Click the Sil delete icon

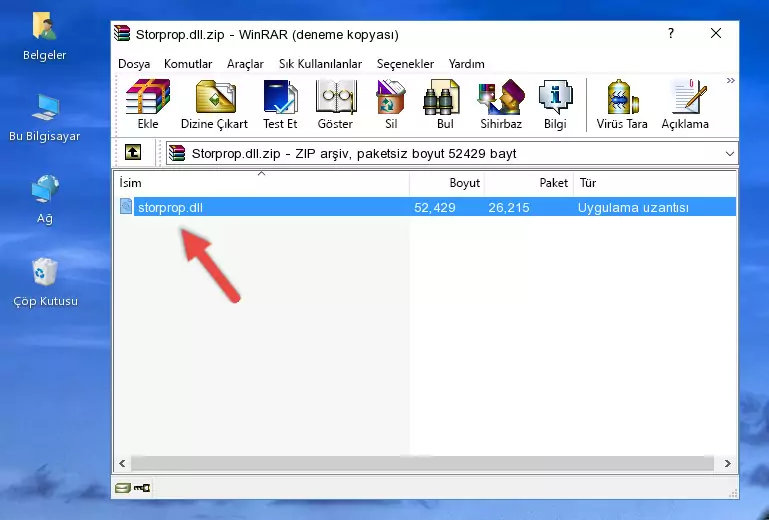(x=391, y=104)
